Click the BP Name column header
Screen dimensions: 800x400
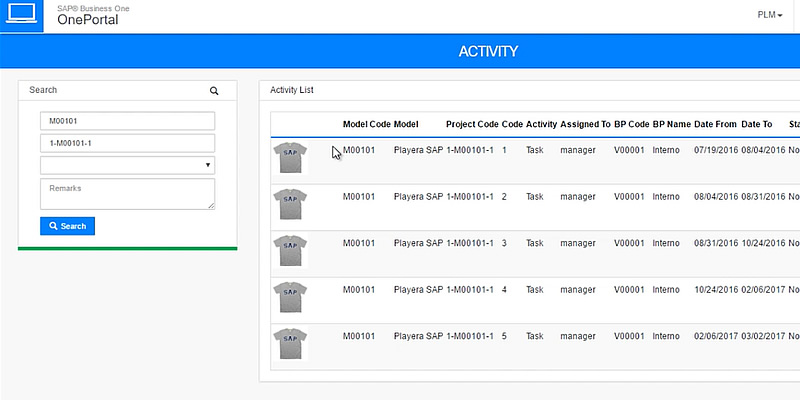pos(671,125)
